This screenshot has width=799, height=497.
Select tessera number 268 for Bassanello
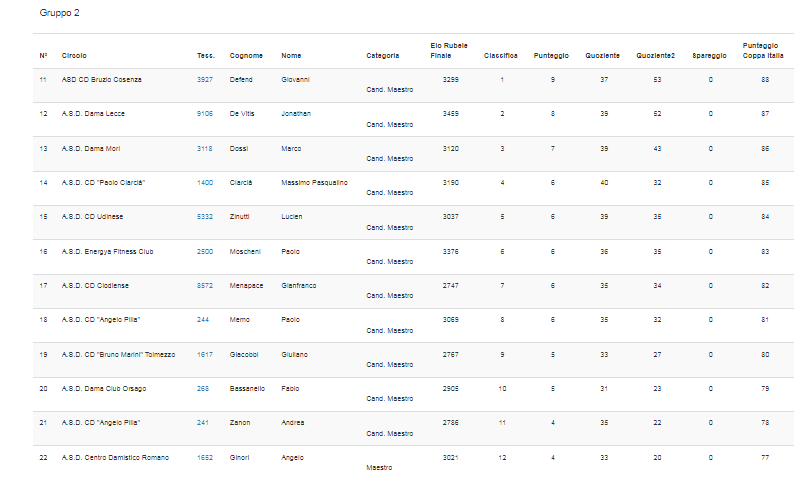[x=203, y=389]
